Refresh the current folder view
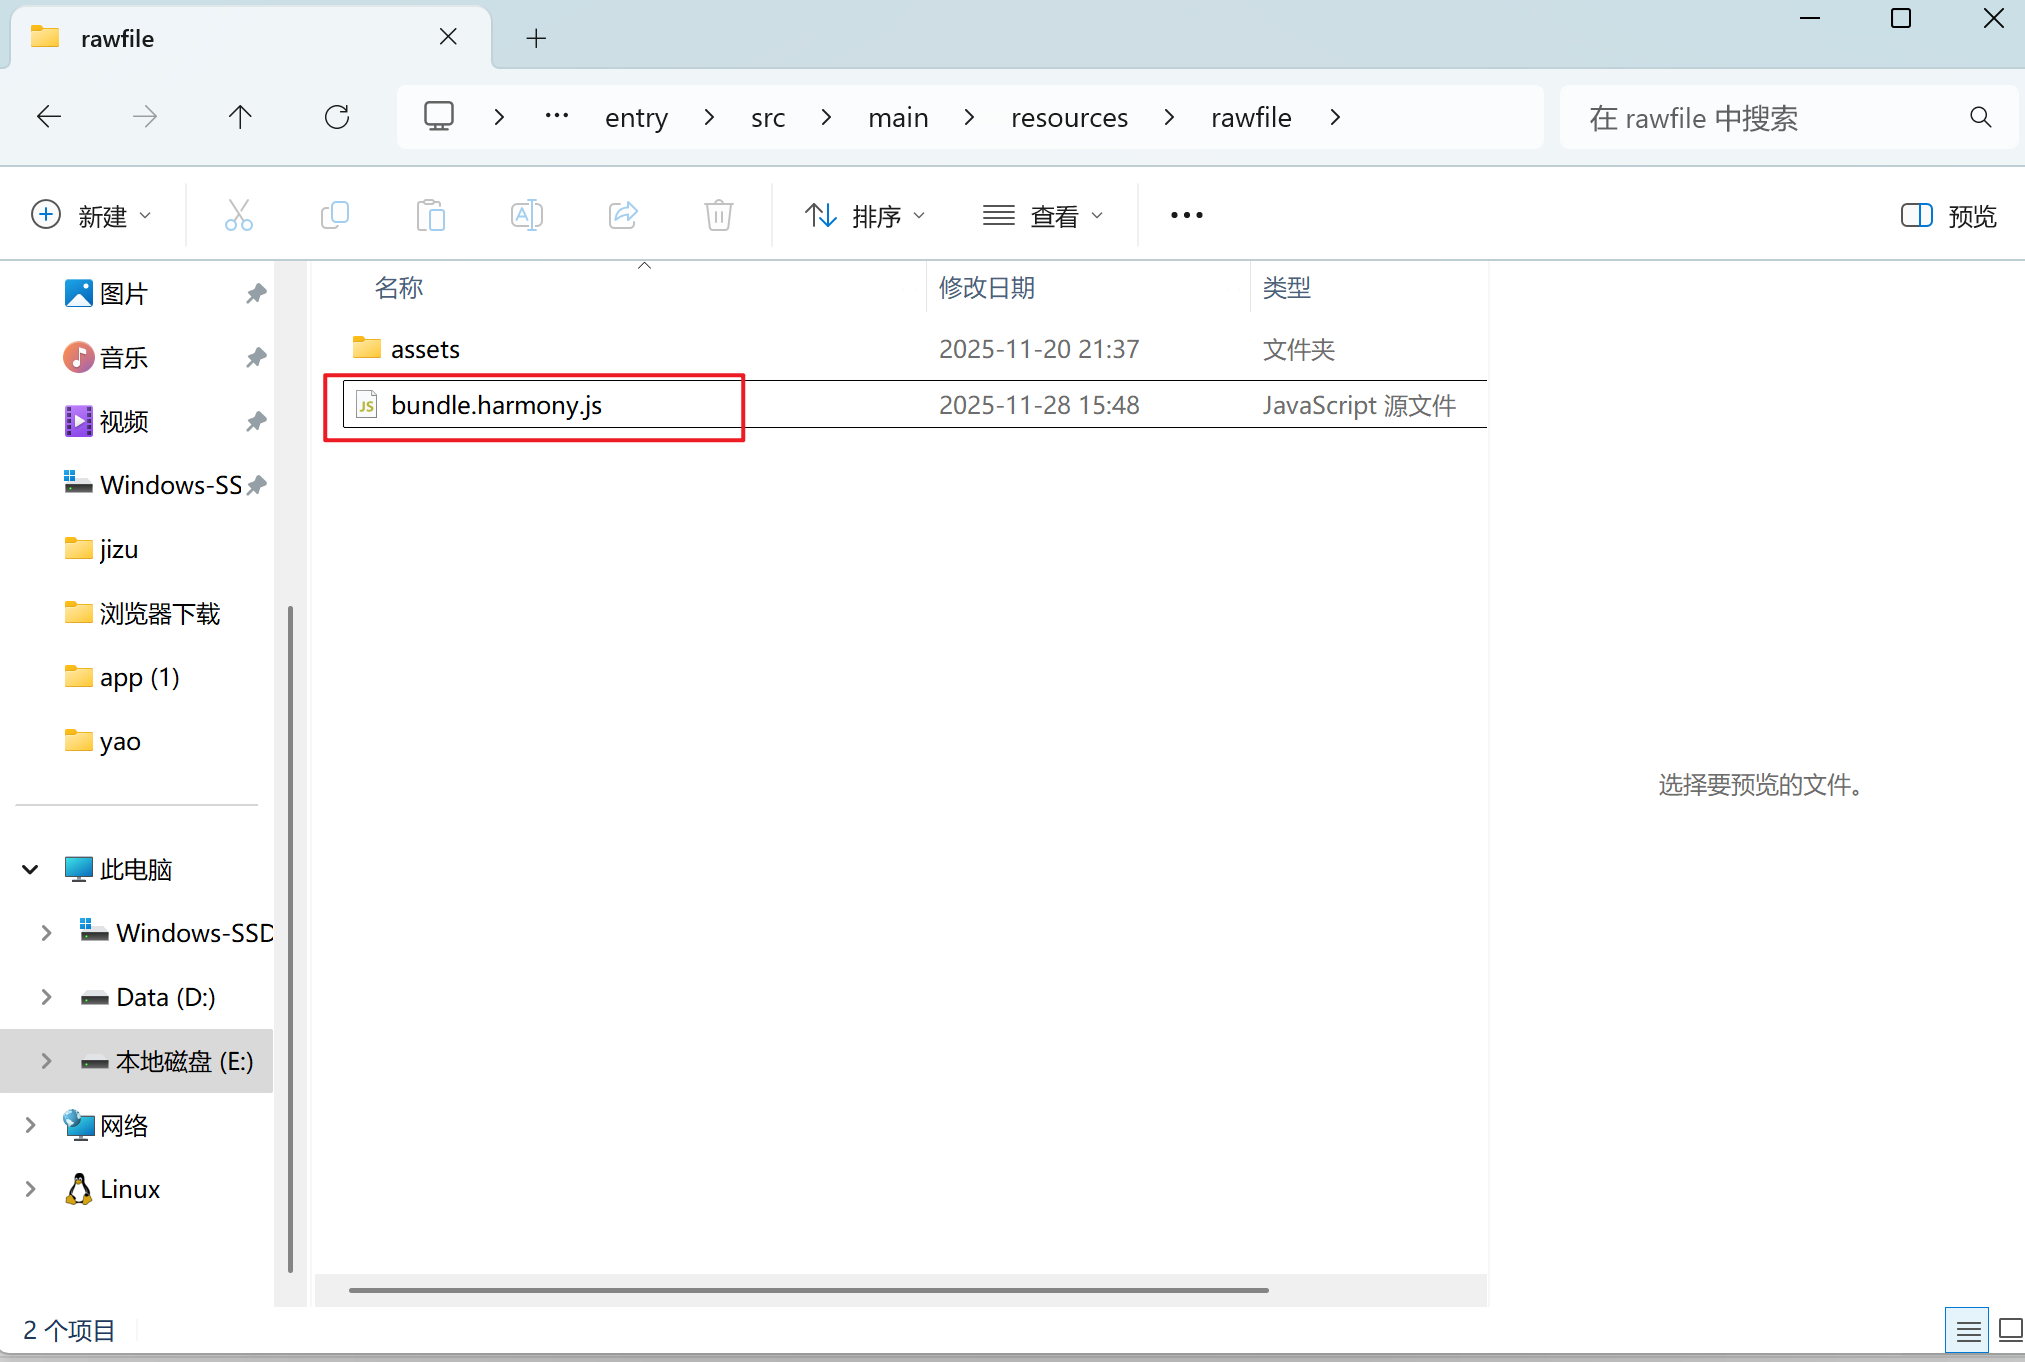Image resolution: width=2025 pixels, height=1362 pixels. (x=337, y=117)
